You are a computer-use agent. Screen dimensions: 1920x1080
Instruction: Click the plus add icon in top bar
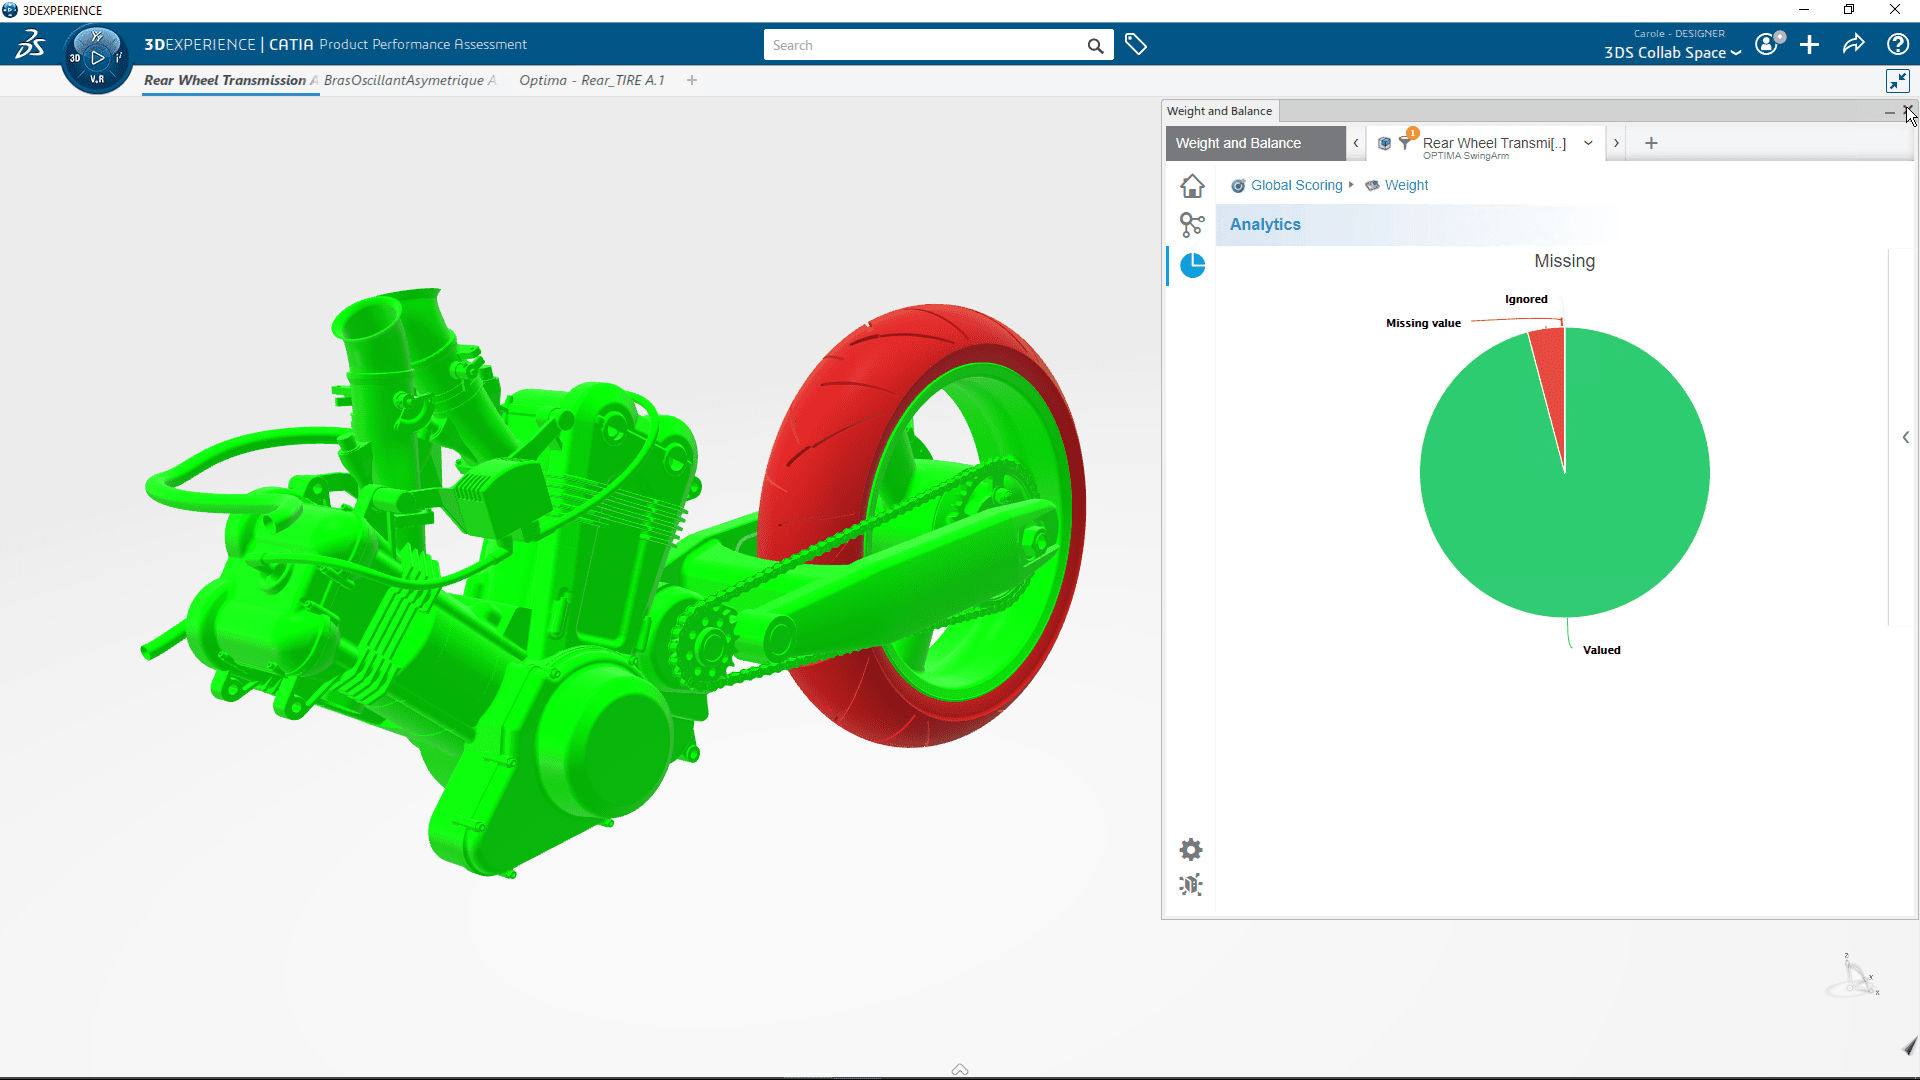click(x=1809, y=45)
